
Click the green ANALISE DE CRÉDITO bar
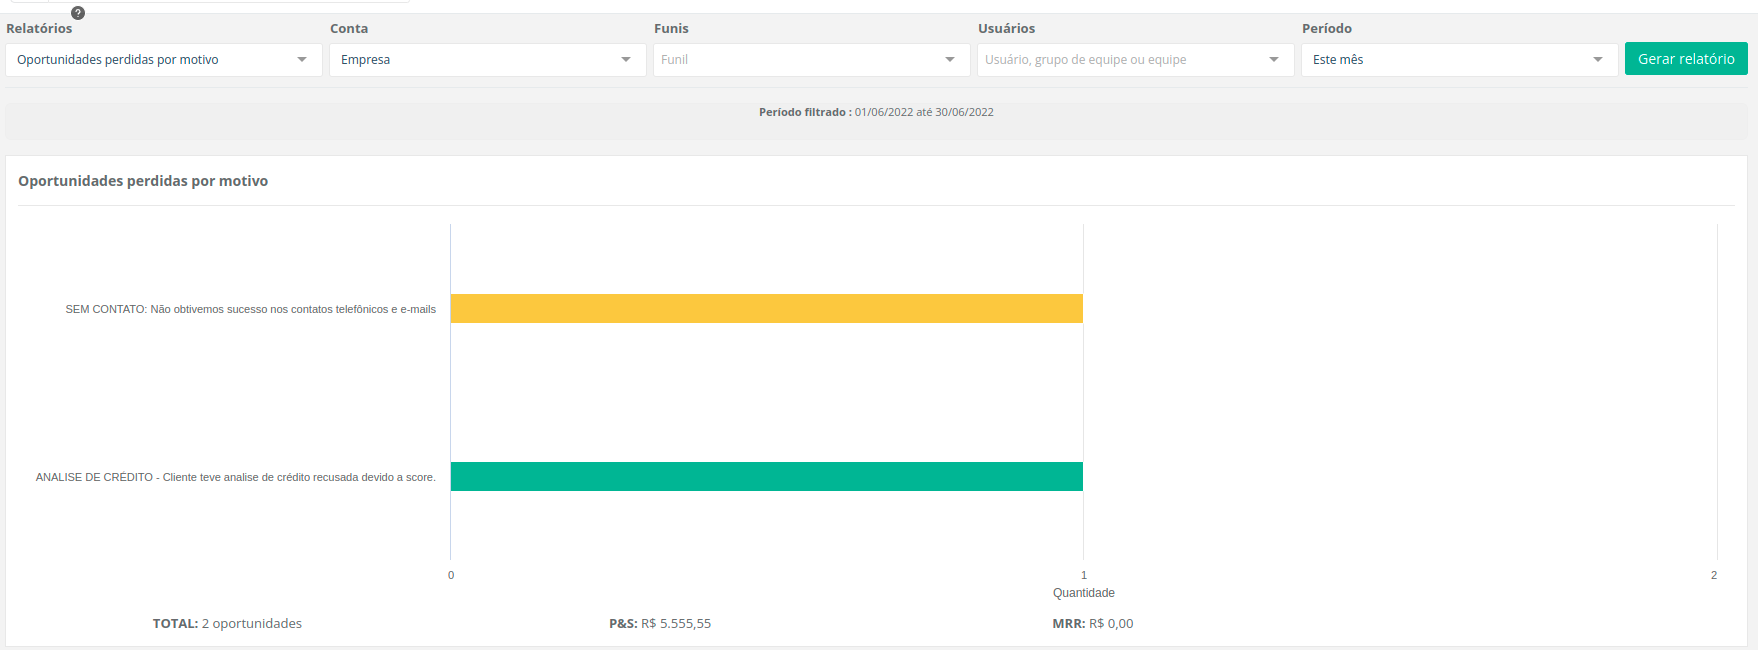[766, 476]
